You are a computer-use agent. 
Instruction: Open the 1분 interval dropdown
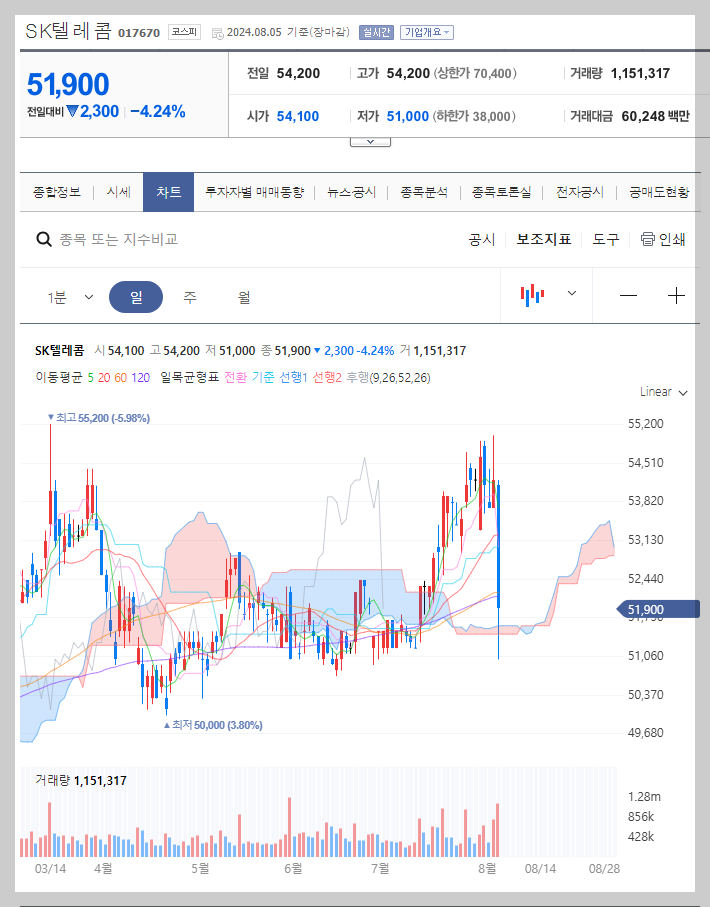[70, 297]
